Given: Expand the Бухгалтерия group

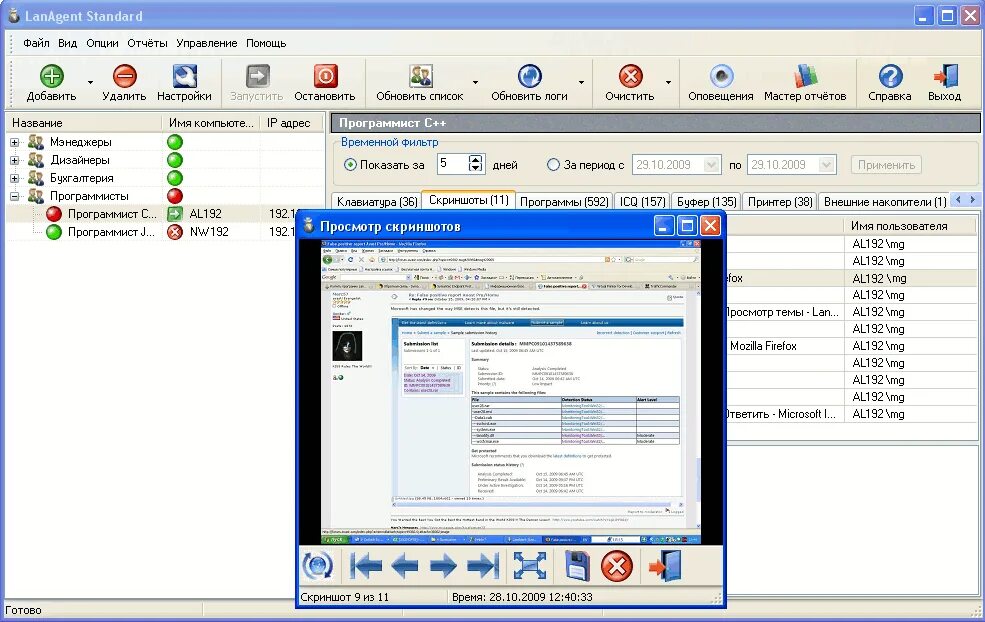Looking at the screenshot, I should tap(14, 178).
